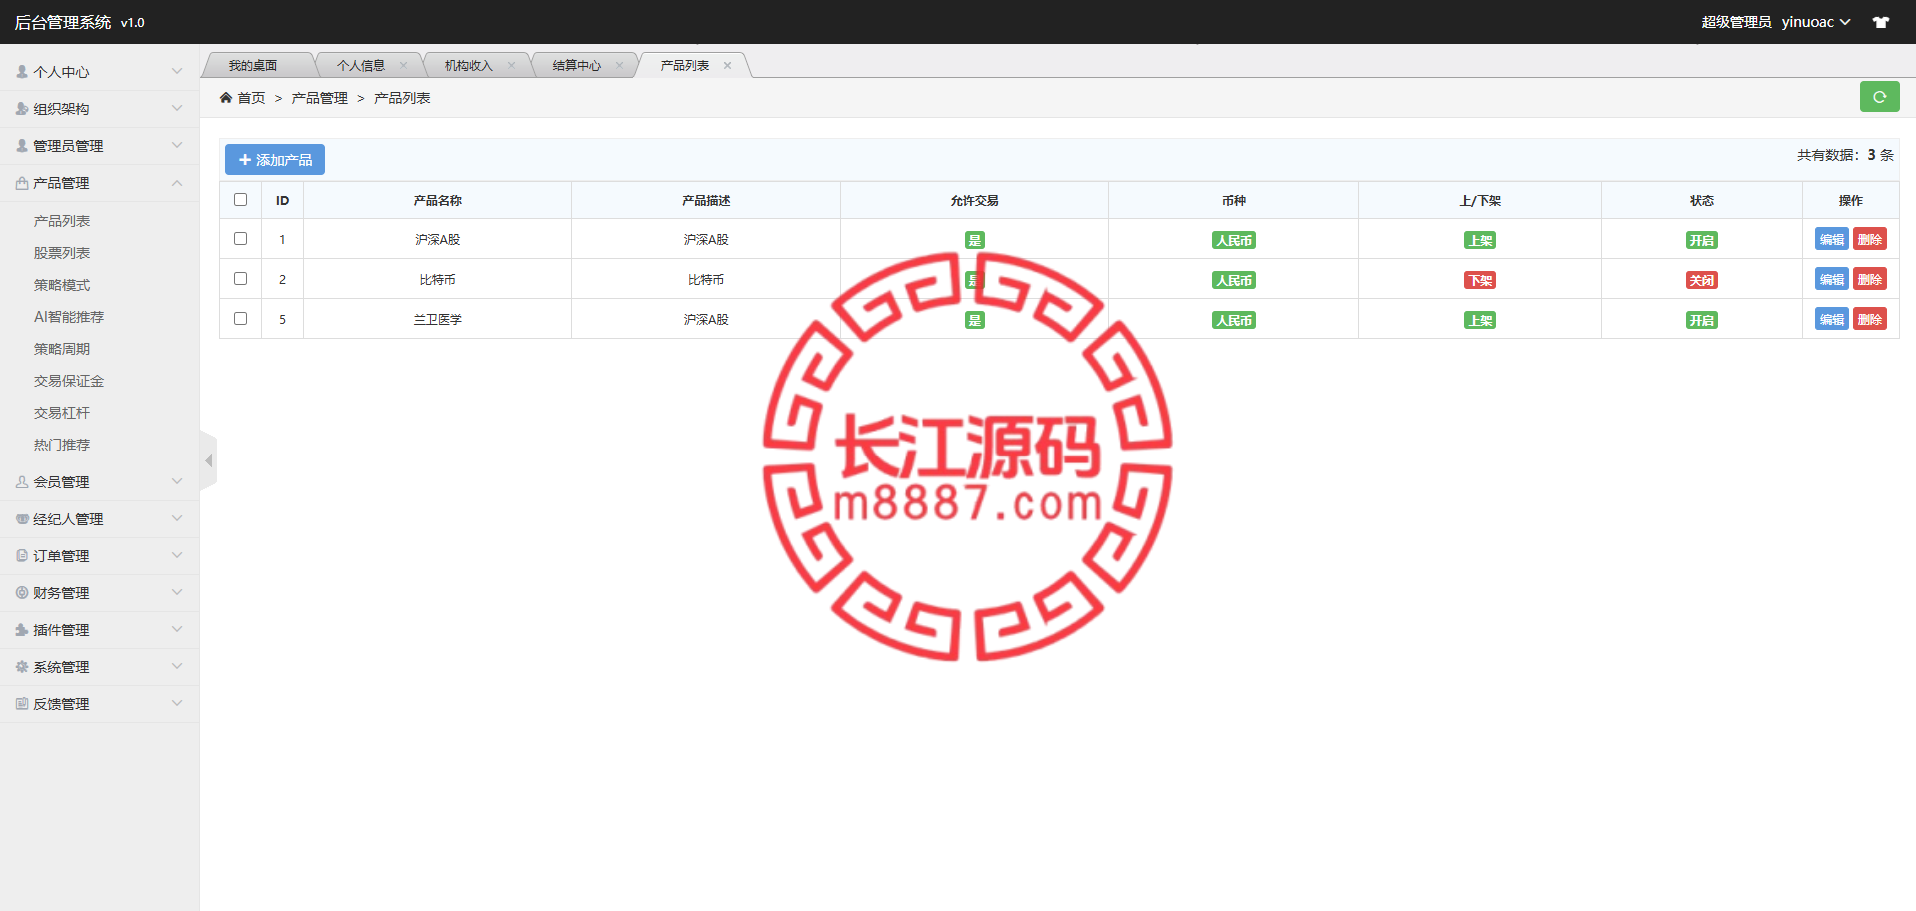
Task: Expand the 组织架构 menu chevron
Action: coord(177,108)
